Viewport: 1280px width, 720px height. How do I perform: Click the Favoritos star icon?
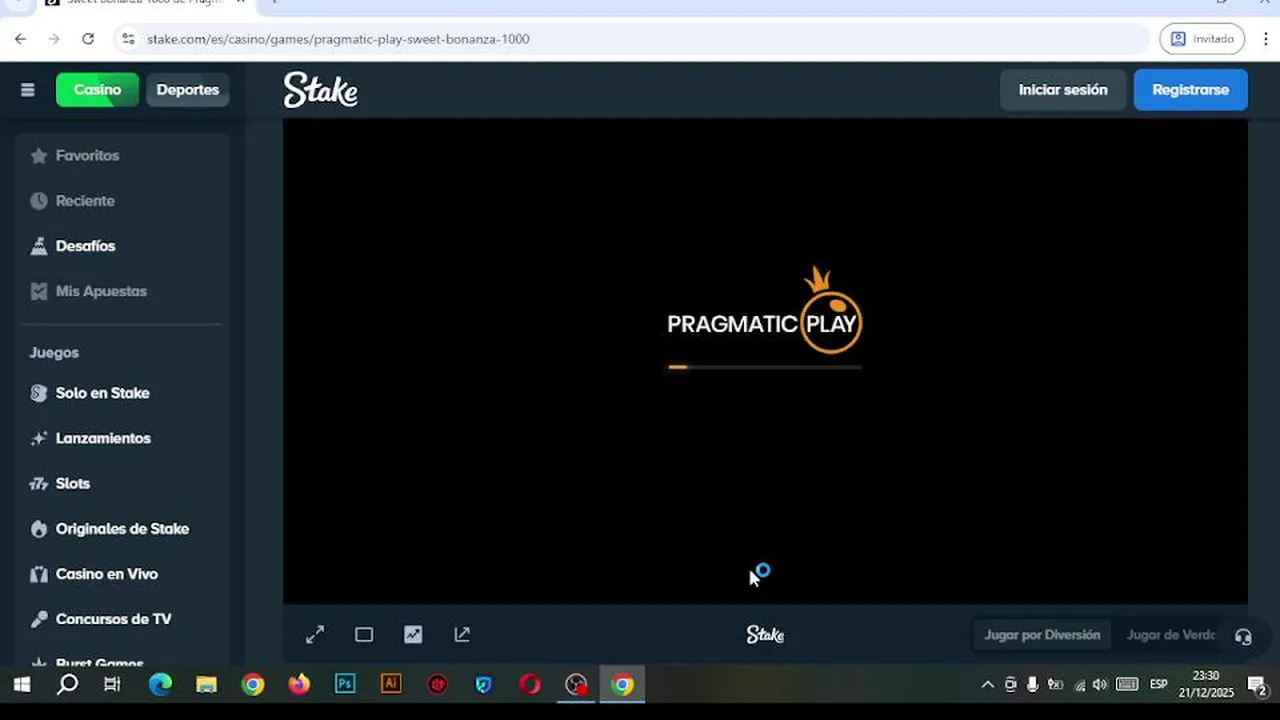pos(39,156)
